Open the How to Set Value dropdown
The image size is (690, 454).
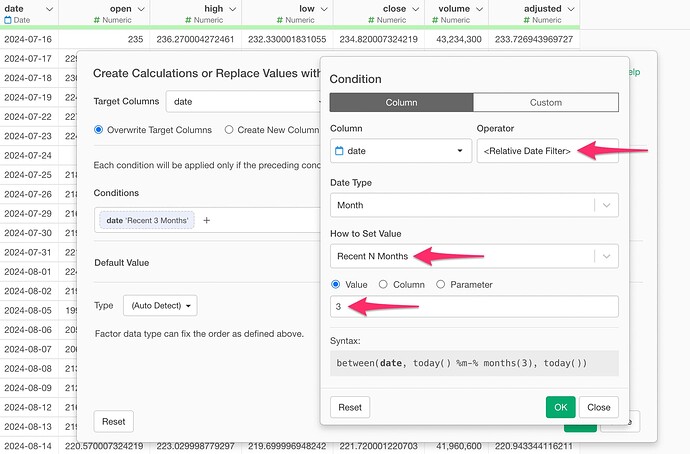474,256
